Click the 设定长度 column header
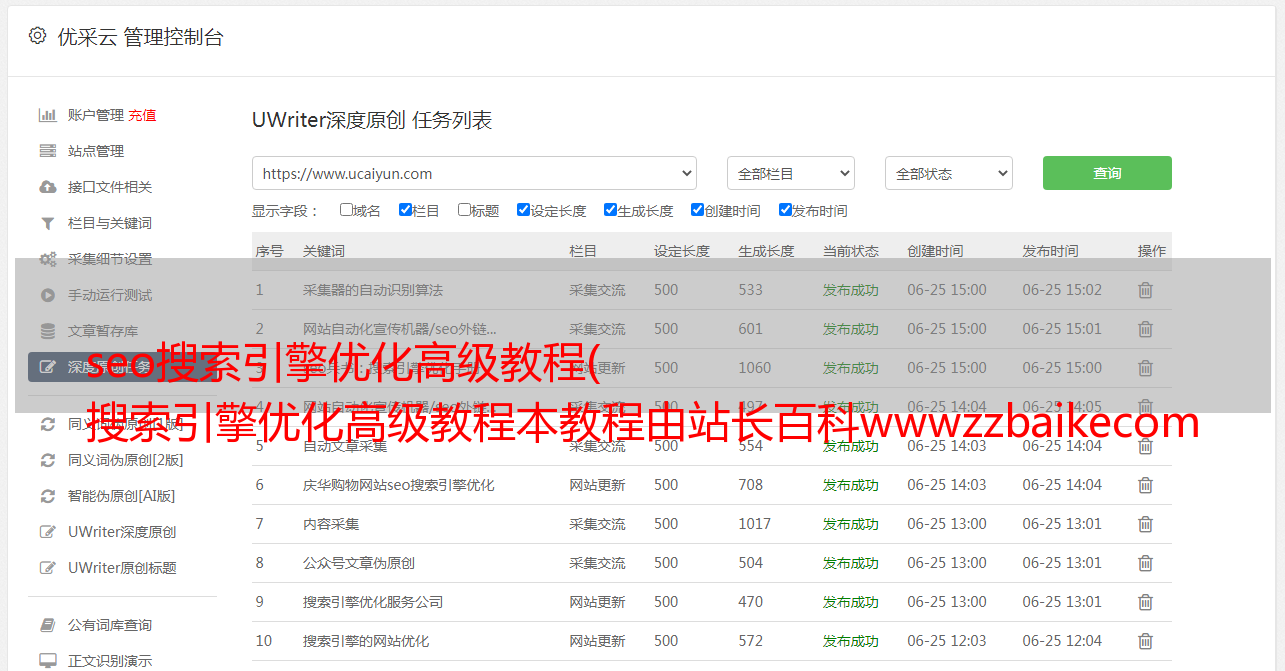Screen dimensions: 1285x671 [x=682, y=251]
